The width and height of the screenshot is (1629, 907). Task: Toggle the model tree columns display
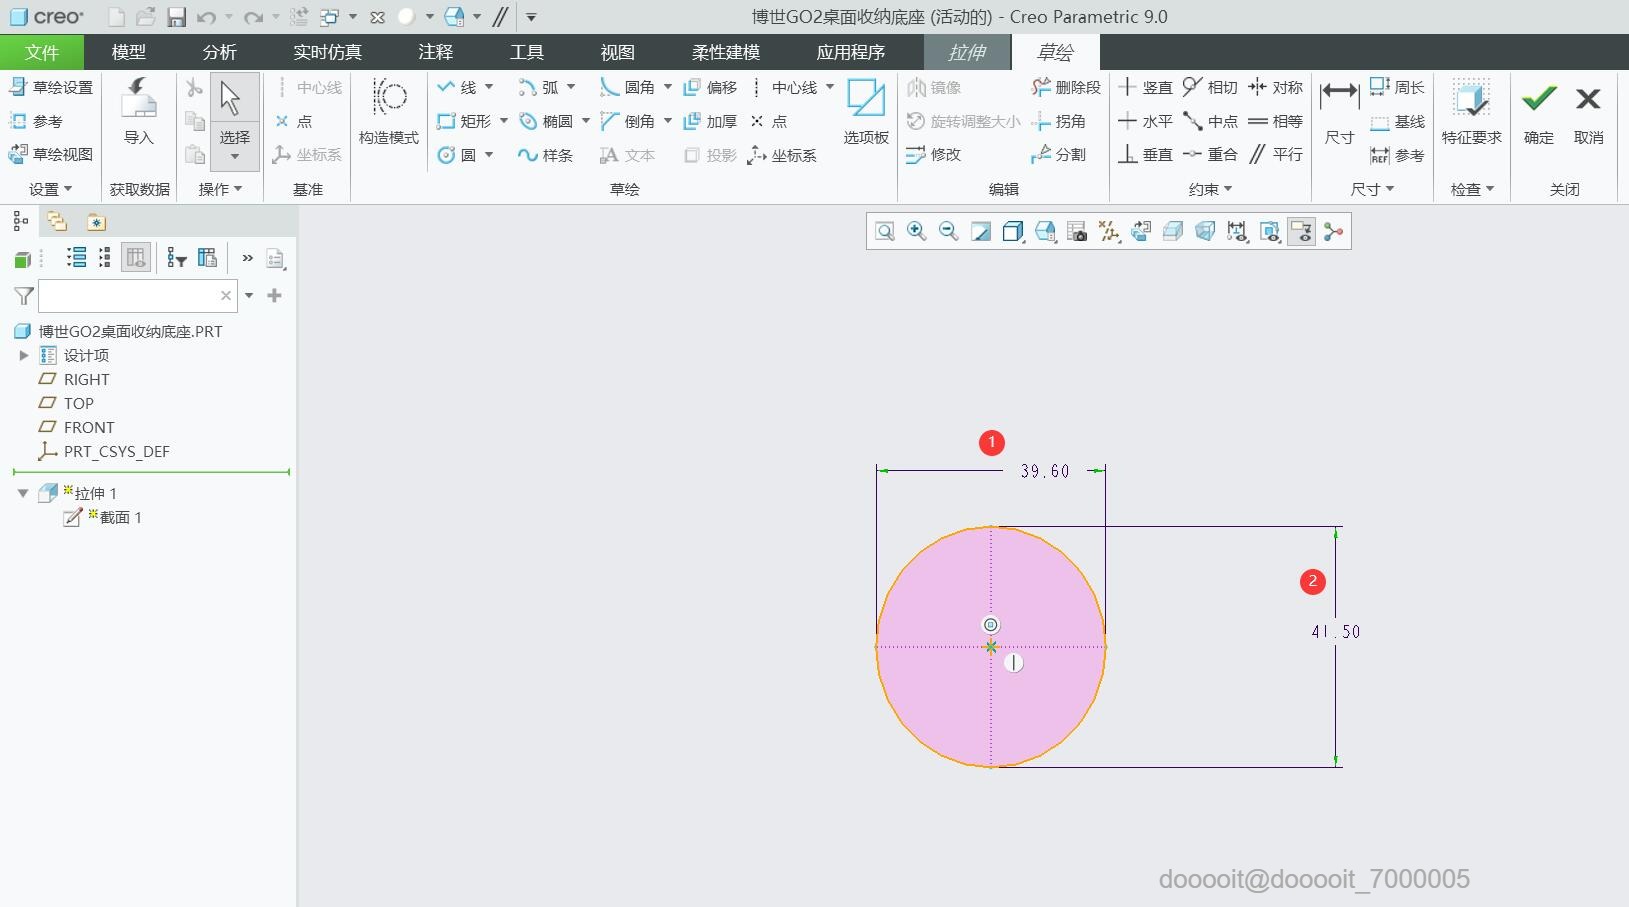pyautogui.click(x=136, y=258)
